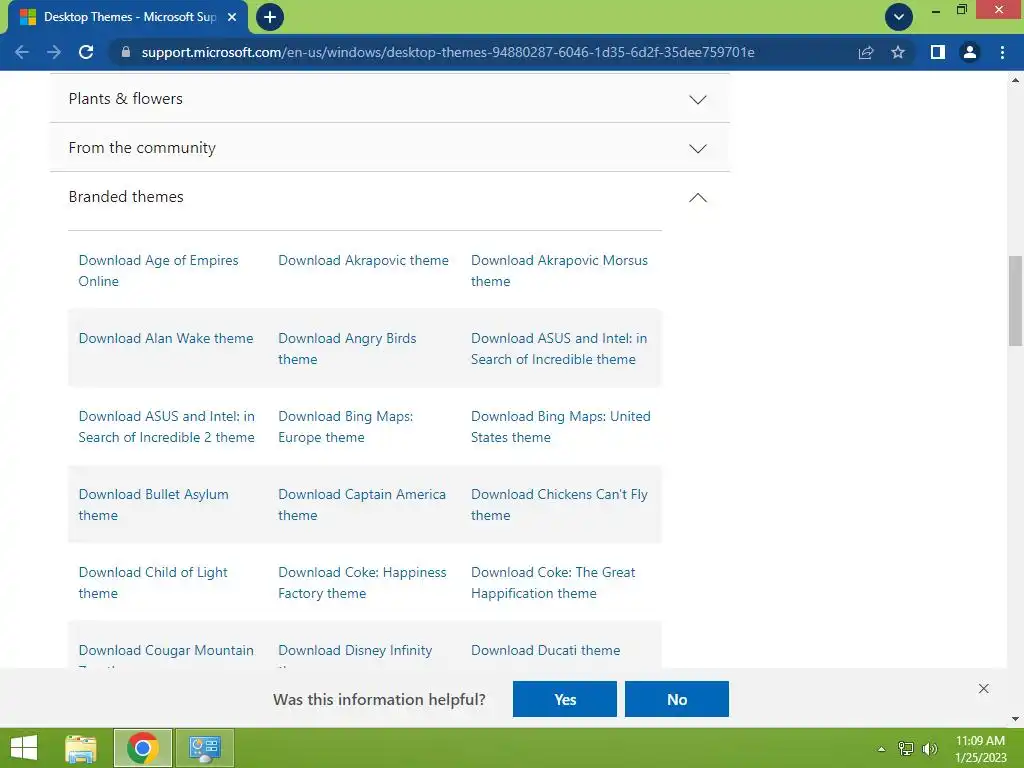Open Download Alan Wake theme link

[x=166, y=338]
